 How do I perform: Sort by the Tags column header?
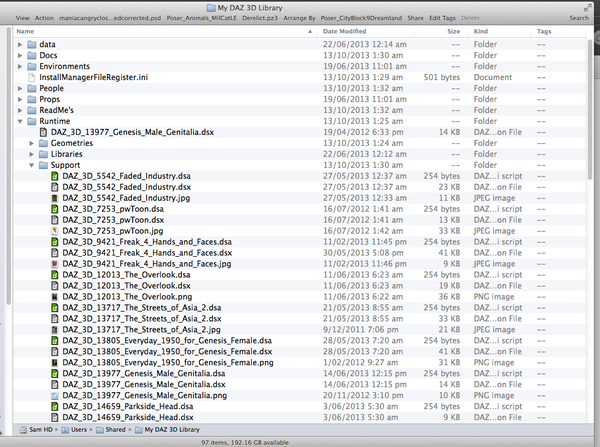click(558, 31)
